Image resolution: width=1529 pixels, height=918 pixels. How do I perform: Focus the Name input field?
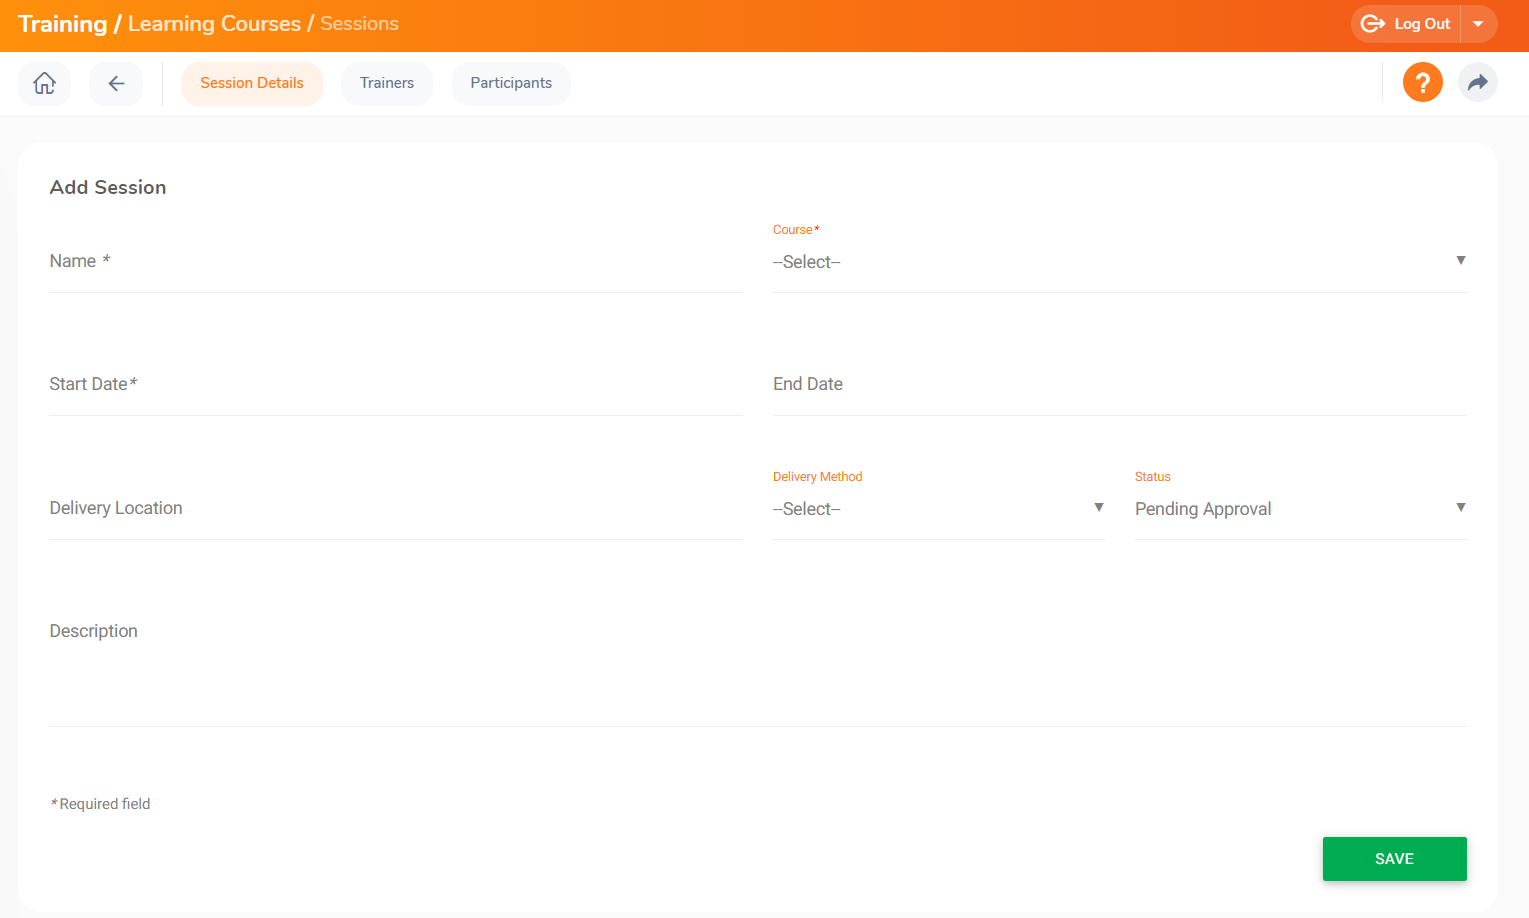(396, 262)
